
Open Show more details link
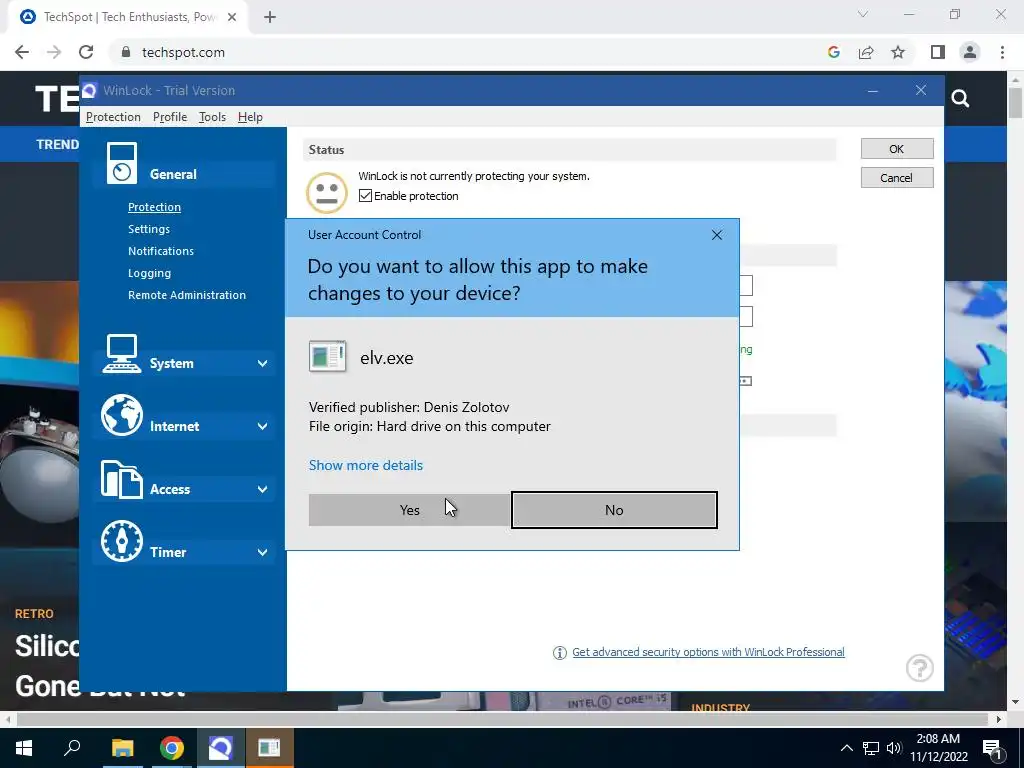pos(366,466)
